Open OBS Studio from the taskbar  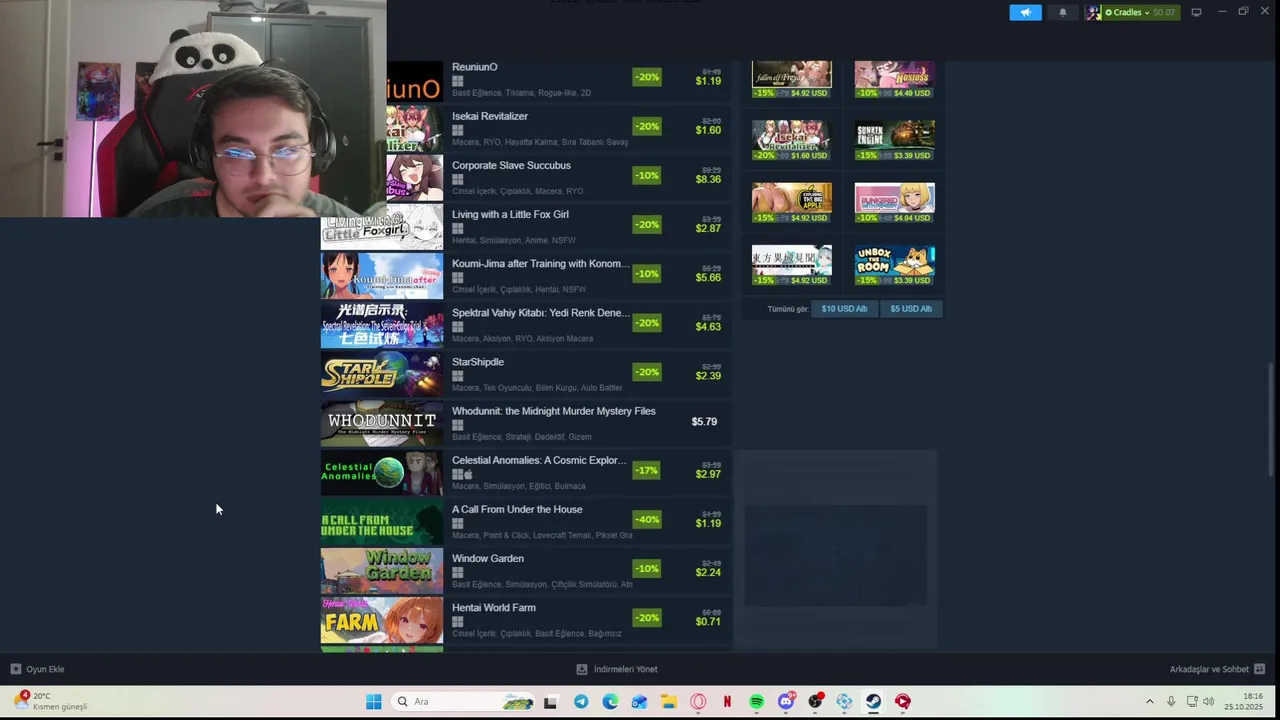pyautogui.click(x=815, y=702)
